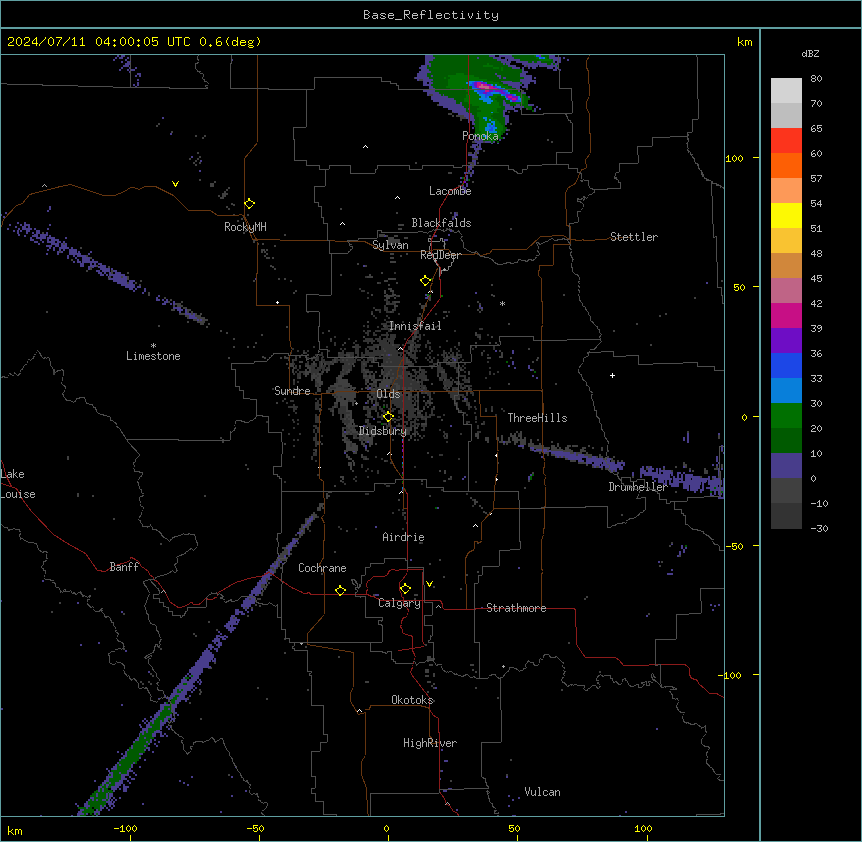Click the yellow marker south of RedDeer
This screenshot has height=842, width=862.
tap(426, 281)
